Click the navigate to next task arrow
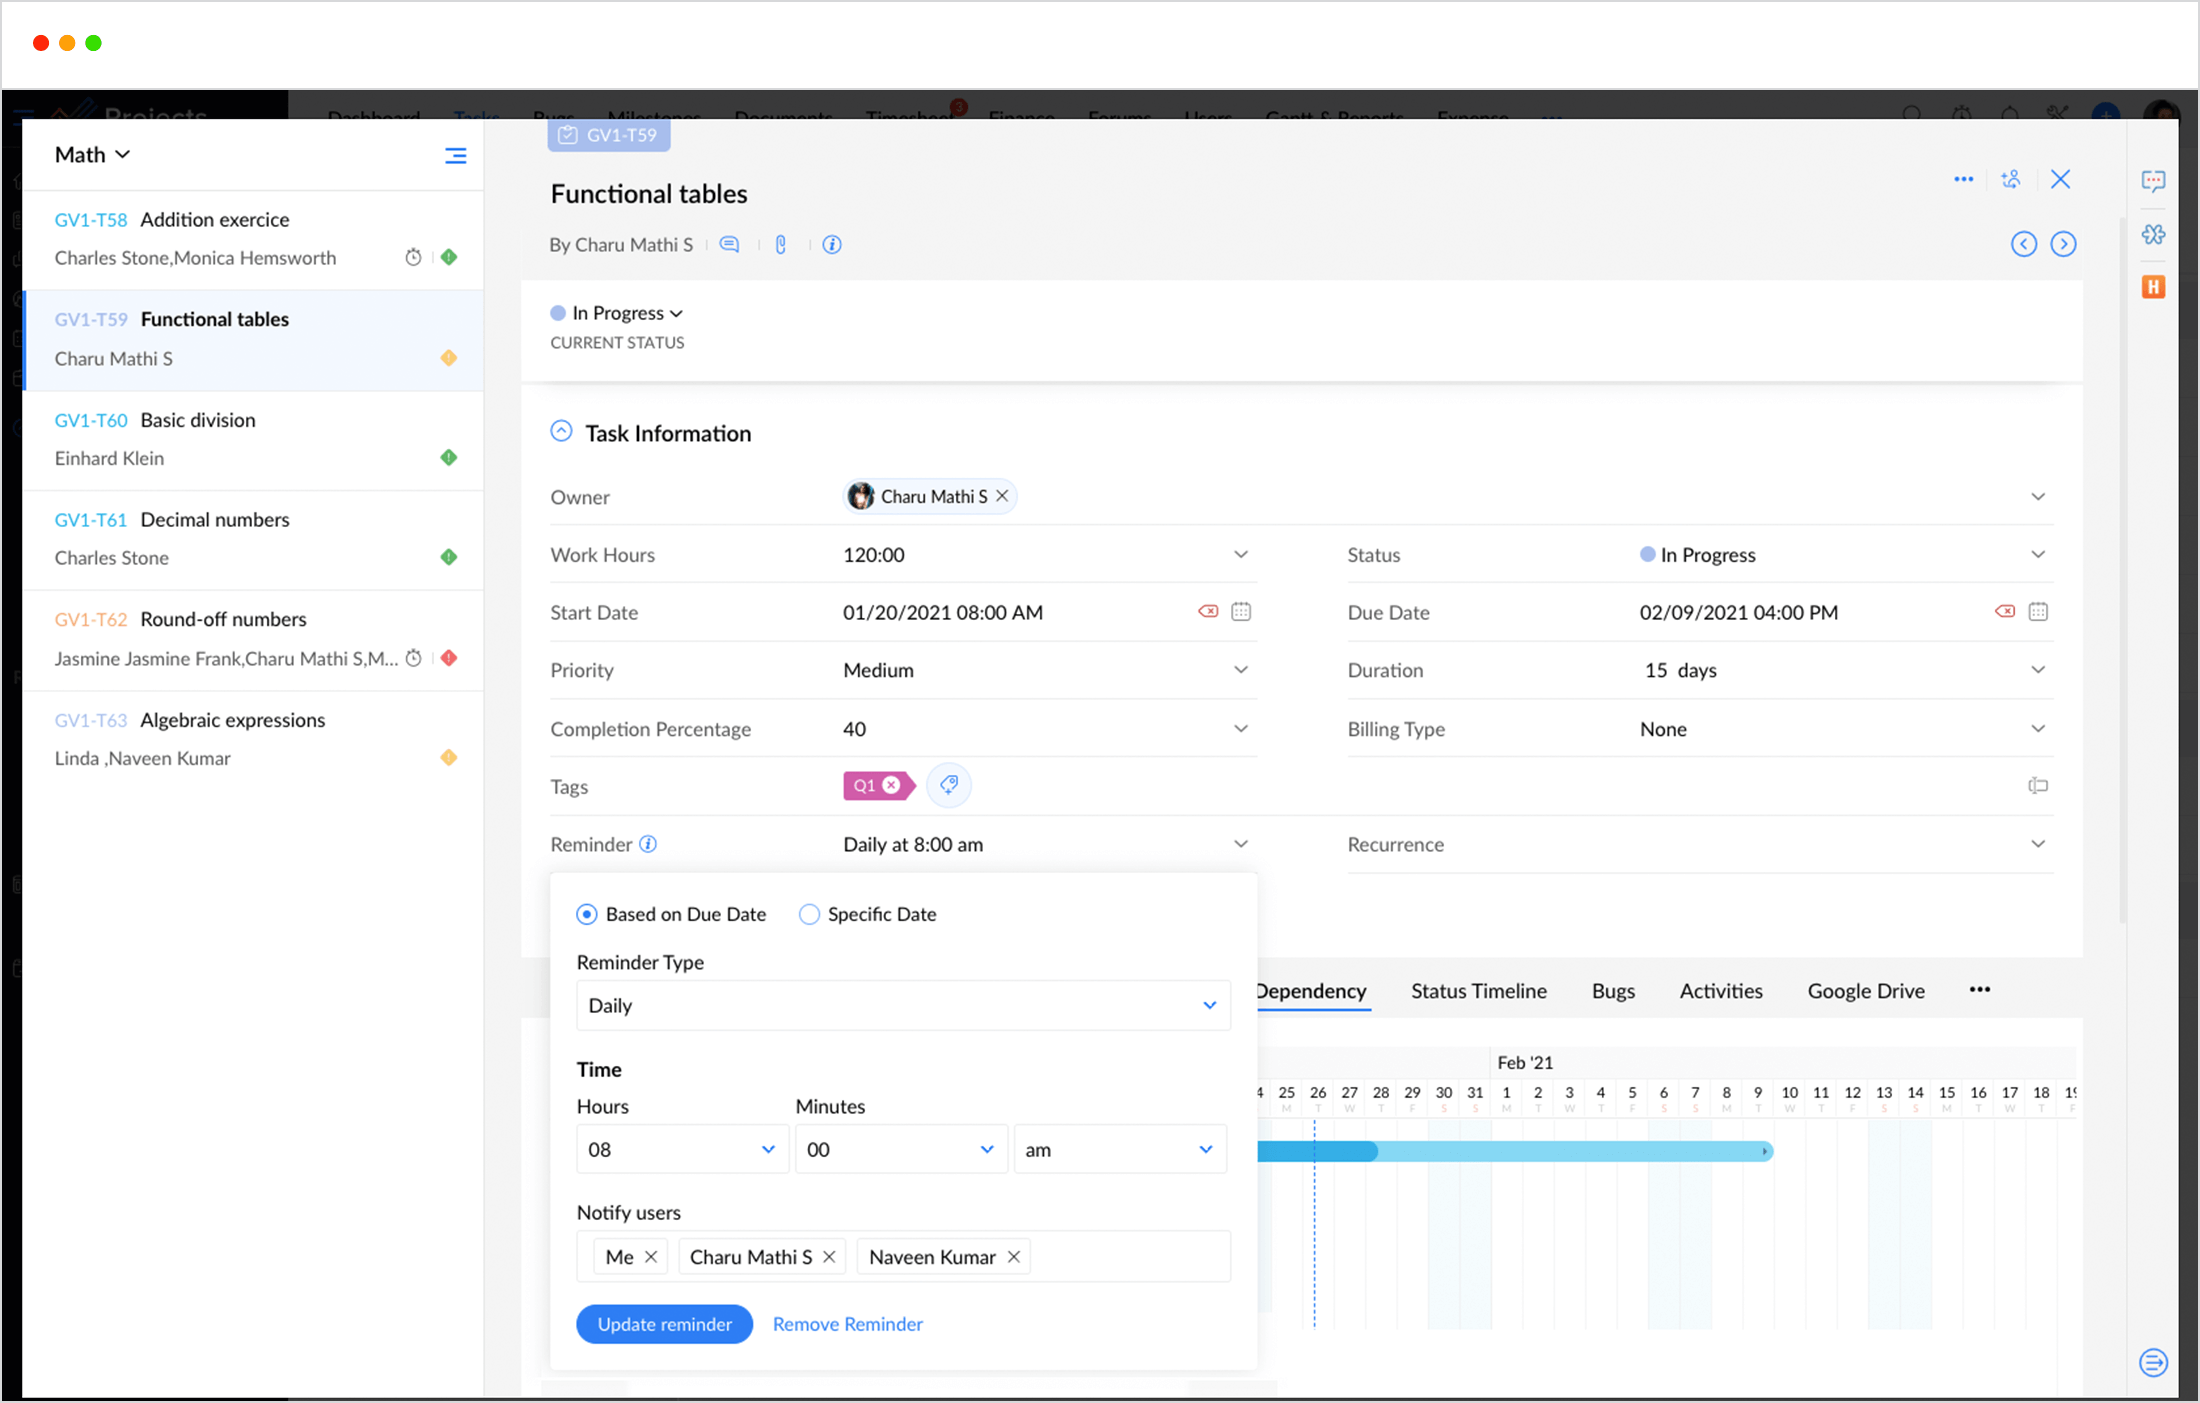This screenshot has height=1403, width=2200. tap(2065, 244)
